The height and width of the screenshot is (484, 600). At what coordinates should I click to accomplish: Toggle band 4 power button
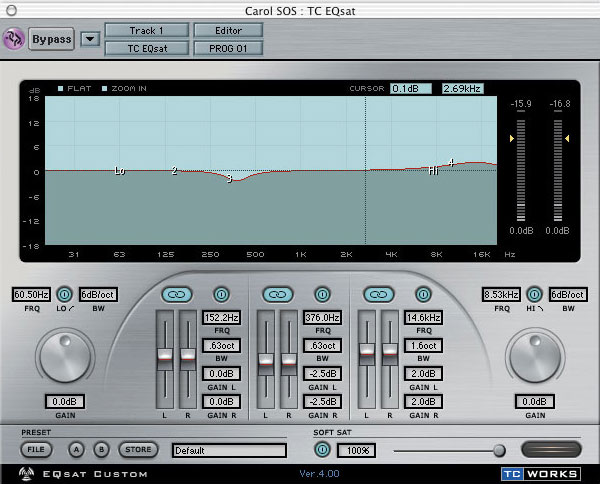tap(423, 294)
